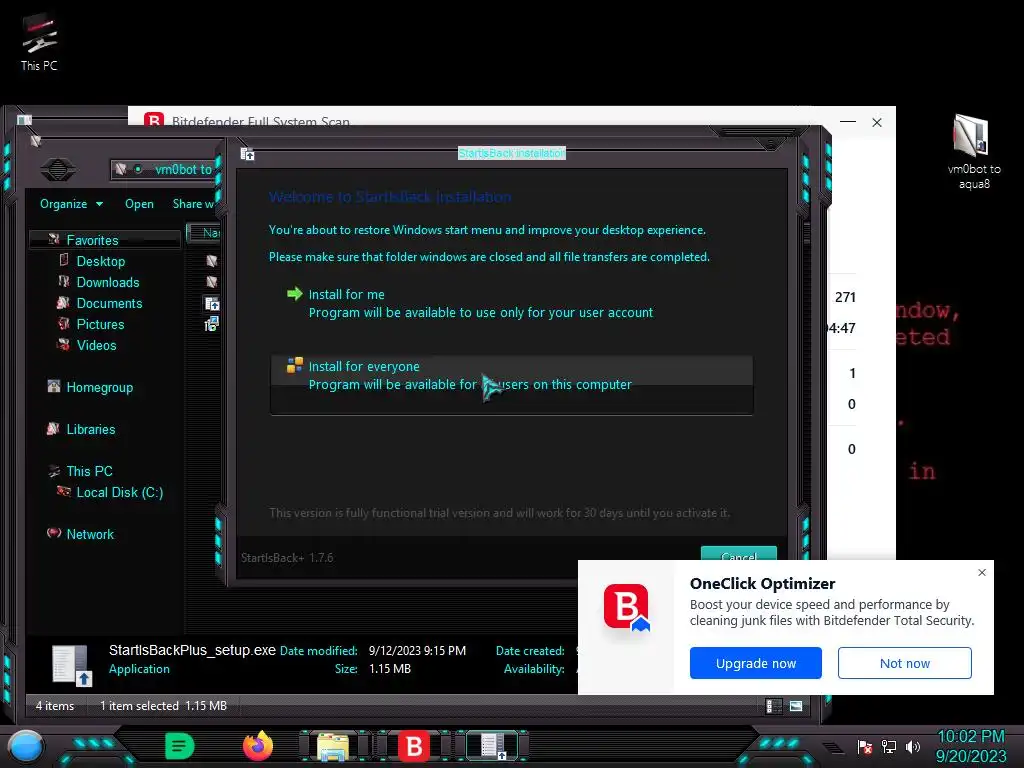The width and height of the screenshot is (1024, 768).
Task: Open Downloads in Favorites
Action: click(108, 282)
